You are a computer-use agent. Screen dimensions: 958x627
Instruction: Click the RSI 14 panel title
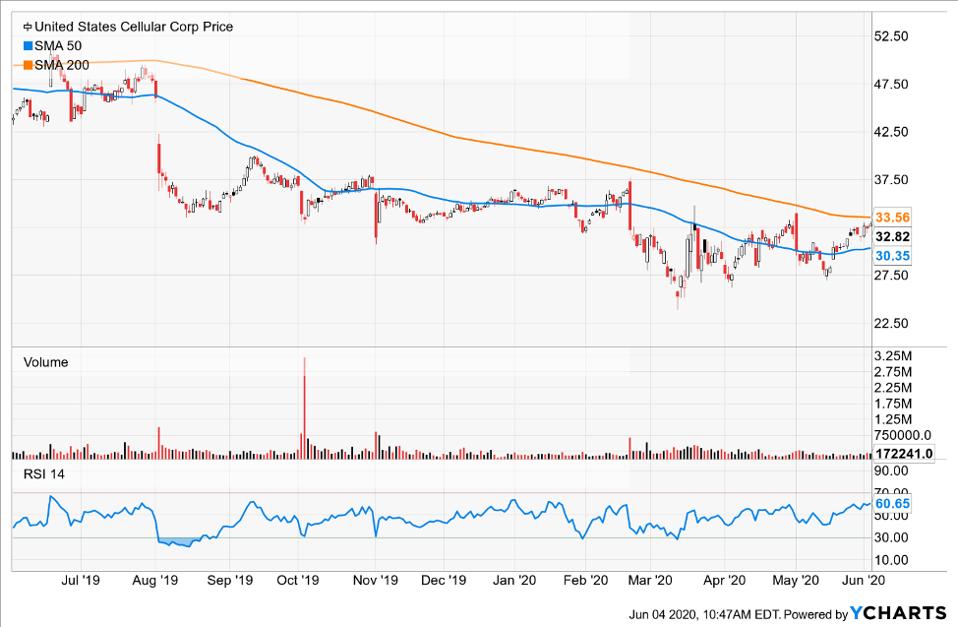tap(44, 474)
